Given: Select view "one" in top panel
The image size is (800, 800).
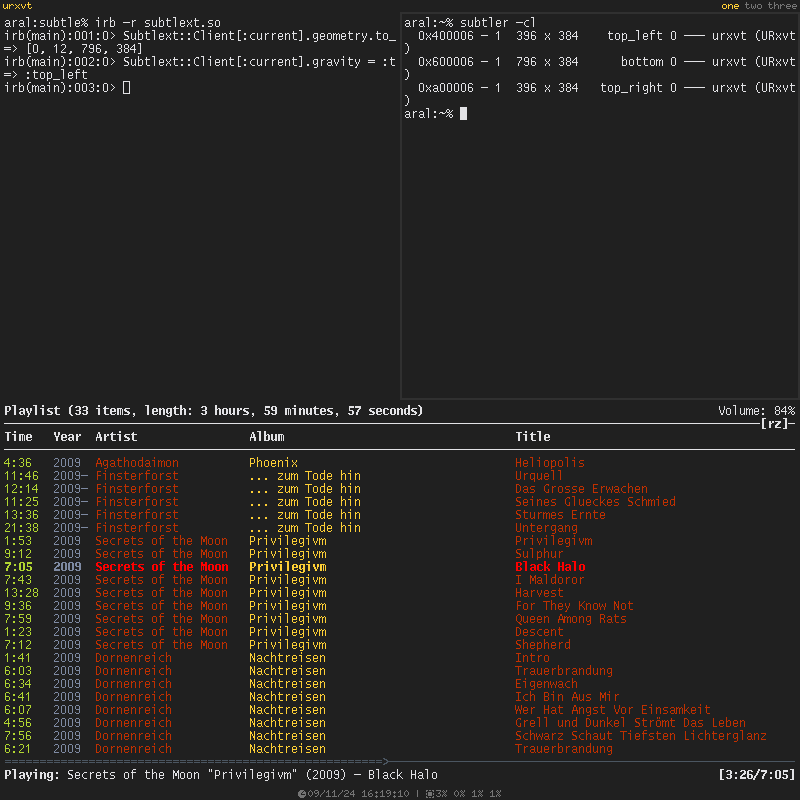Looking at the screenshot, I should 730,6.
